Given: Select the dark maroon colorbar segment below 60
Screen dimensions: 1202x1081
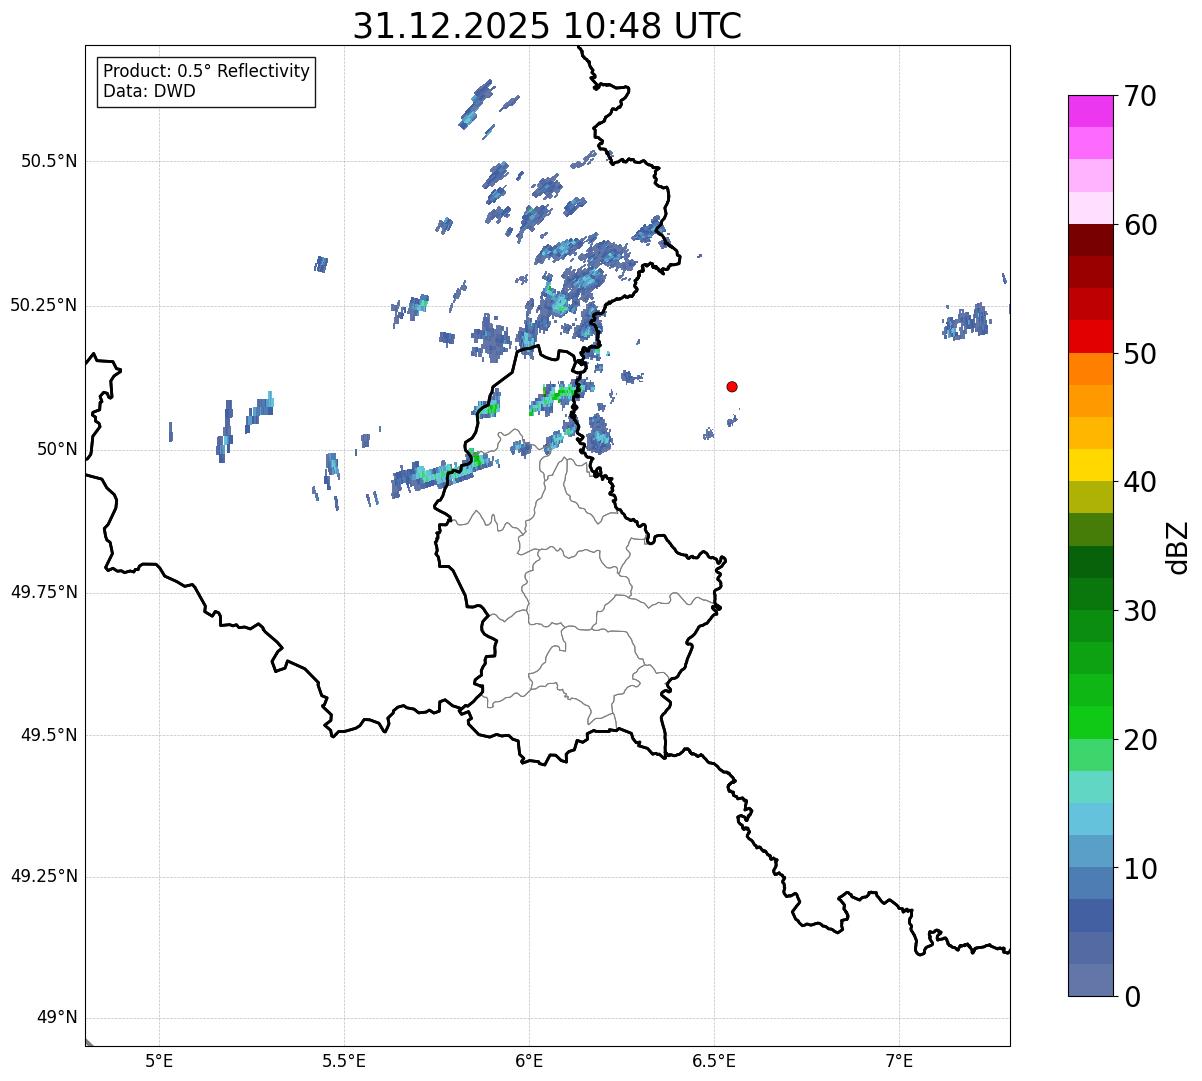Looking at the screenshot, I should (x=1090, y=240).
